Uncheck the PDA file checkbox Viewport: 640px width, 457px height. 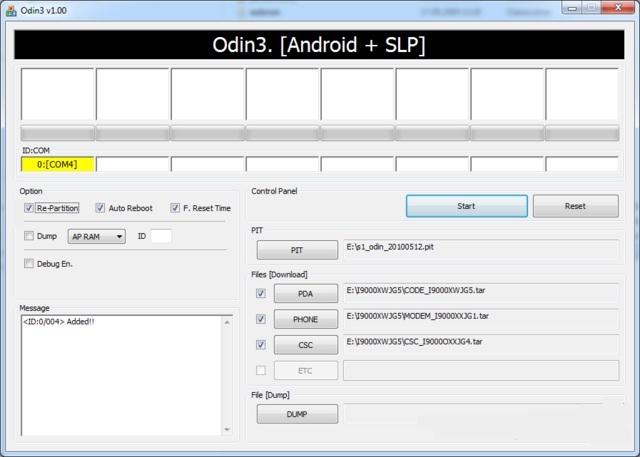(261, 293)
